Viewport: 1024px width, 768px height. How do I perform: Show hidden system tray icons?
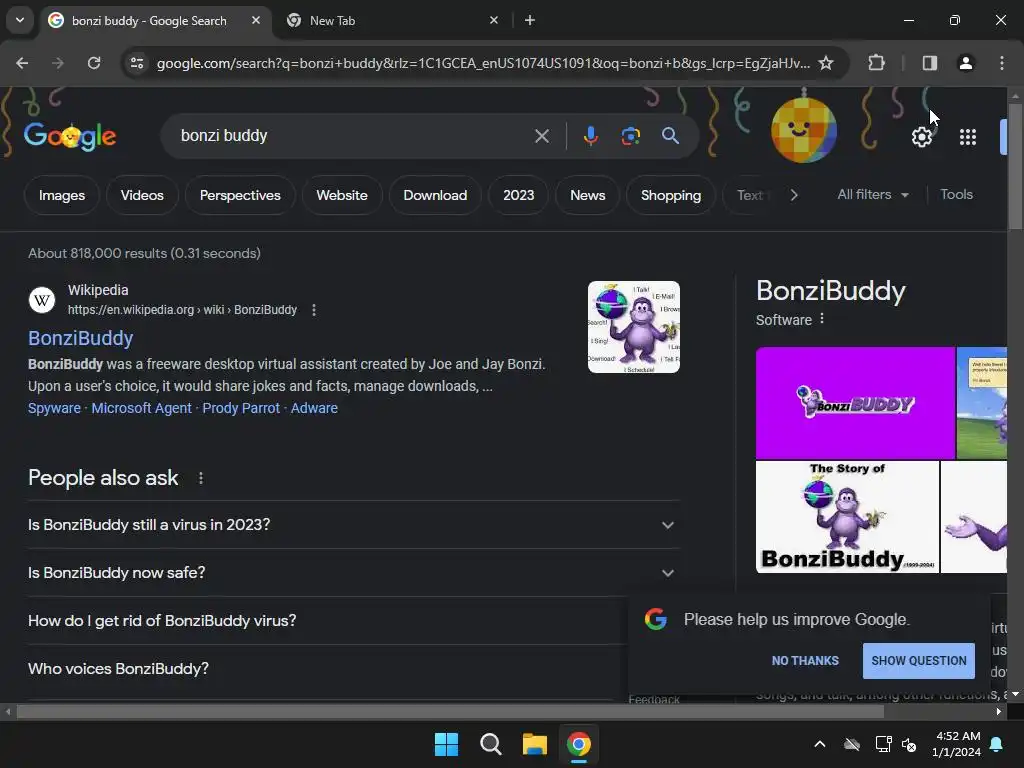click(820, 744)
